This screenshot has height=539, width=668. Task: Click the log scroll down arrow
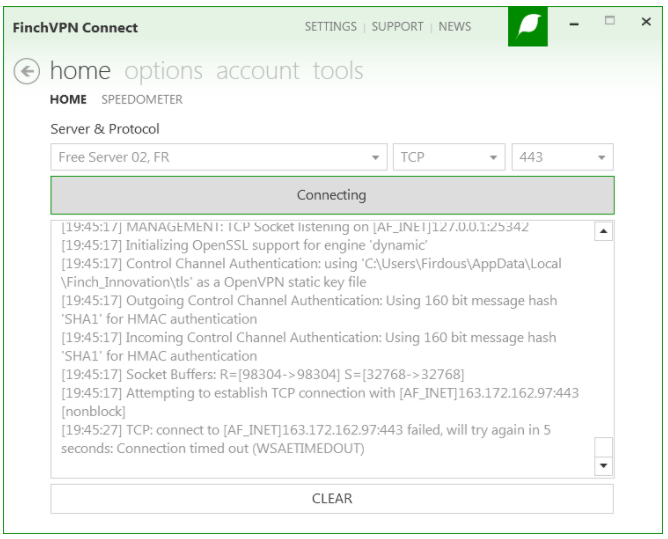[x=603, y=466]
